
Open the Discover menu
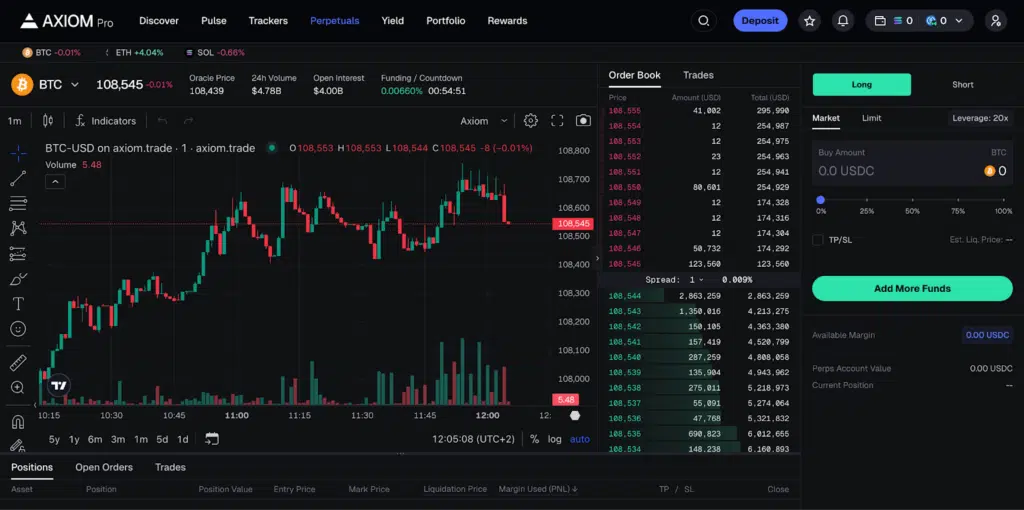159,21
